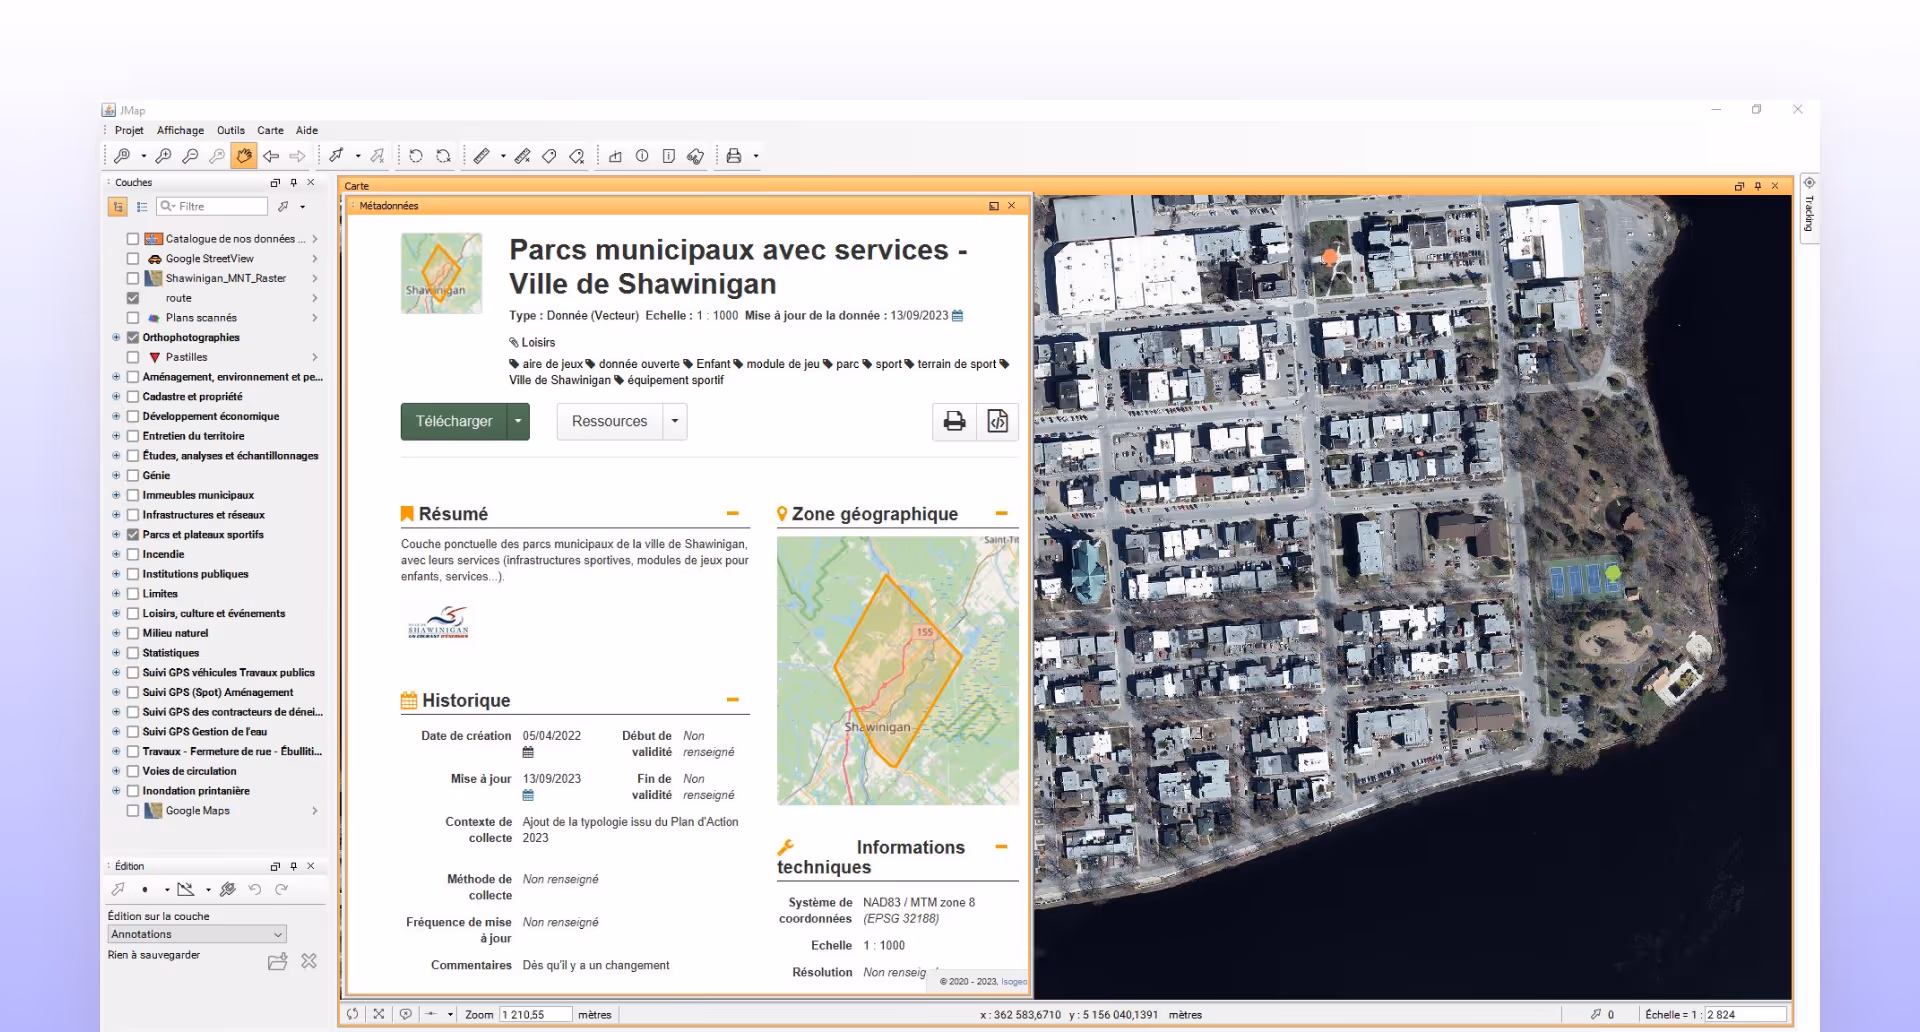Click the refresh map icon in status bar
The image size is (1920, 1032).
click(352, 1014)
